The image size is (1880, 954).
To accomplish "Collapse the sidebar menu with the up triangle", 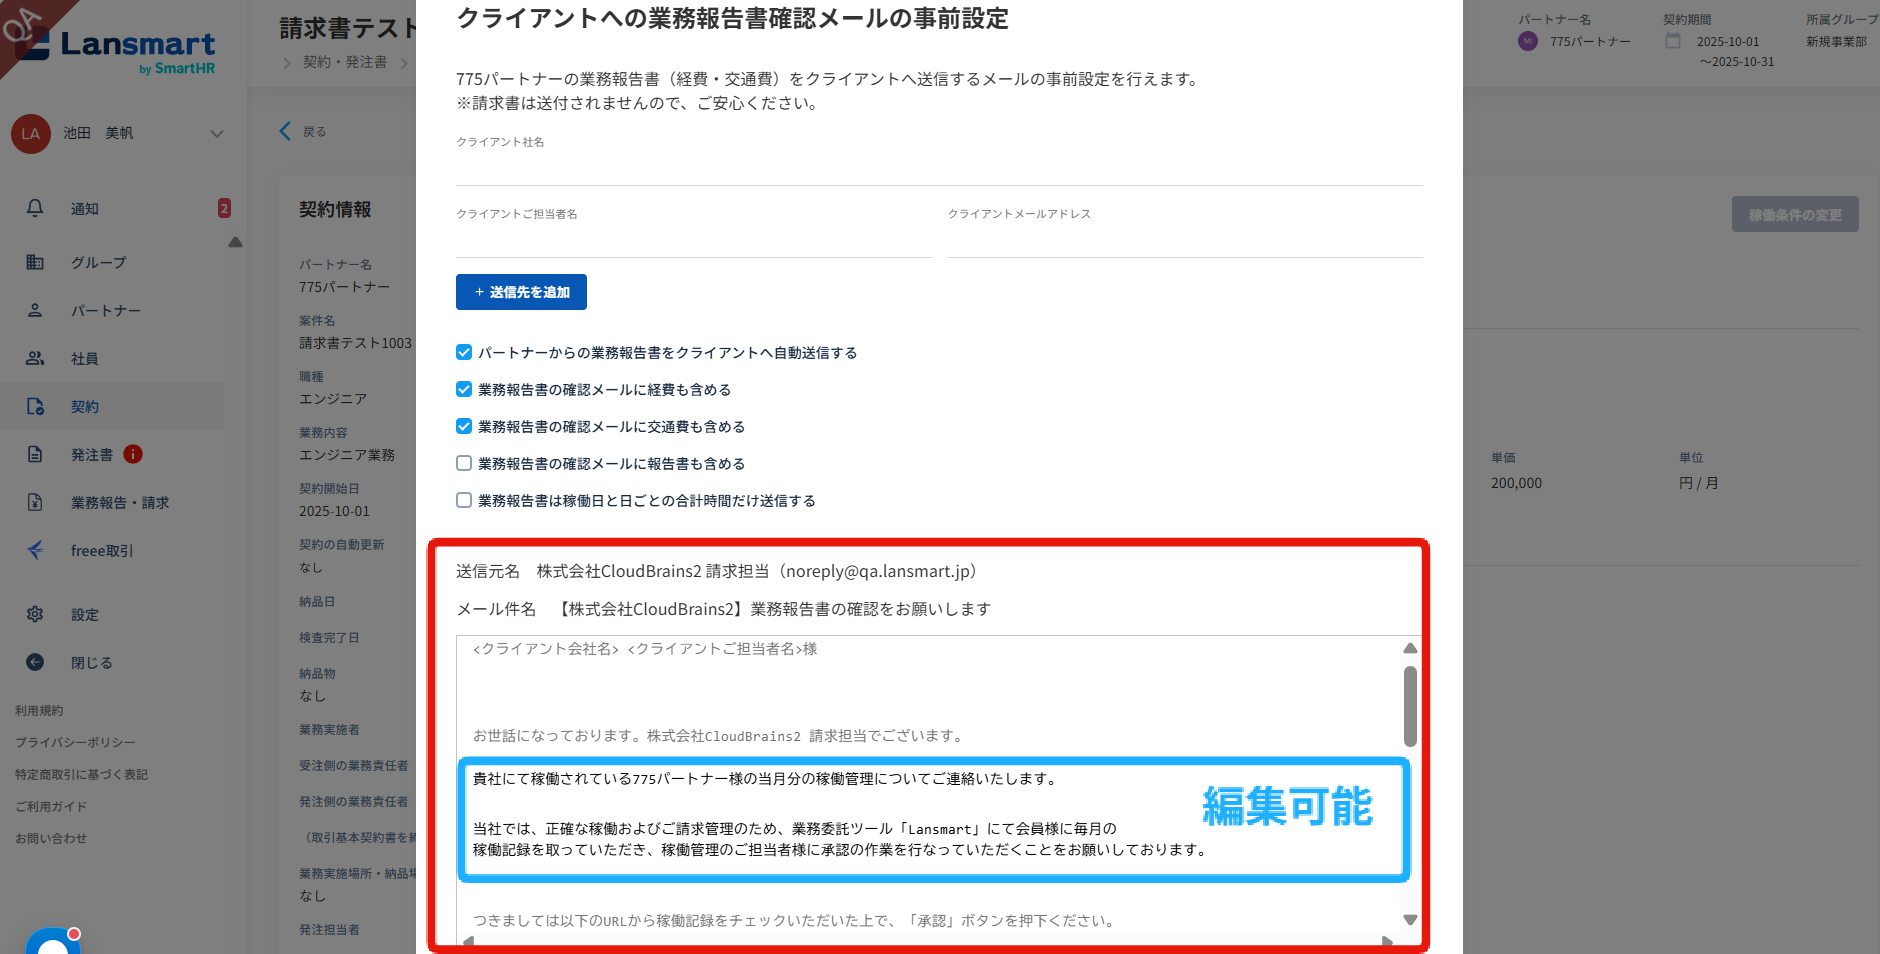I will point(235,242).
